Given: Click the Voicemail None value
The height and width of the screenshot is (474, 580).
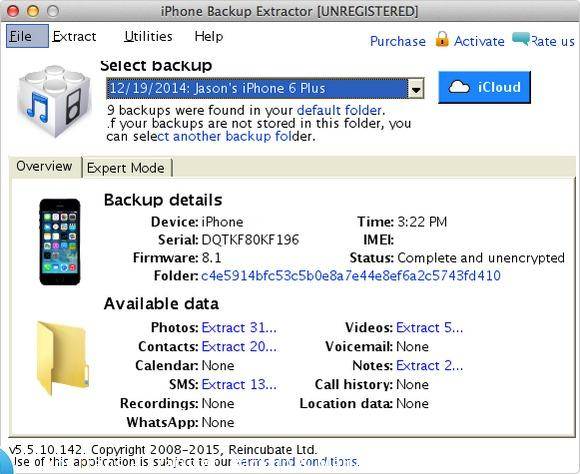Looking at the screenshot, I should 412,347.
